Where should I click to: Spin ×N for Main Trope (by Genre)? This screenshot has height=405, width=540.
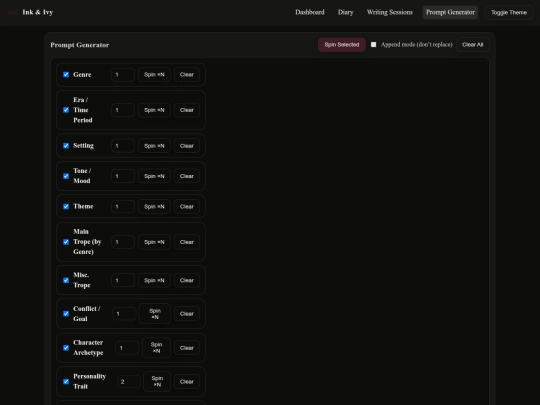[154, 242]
